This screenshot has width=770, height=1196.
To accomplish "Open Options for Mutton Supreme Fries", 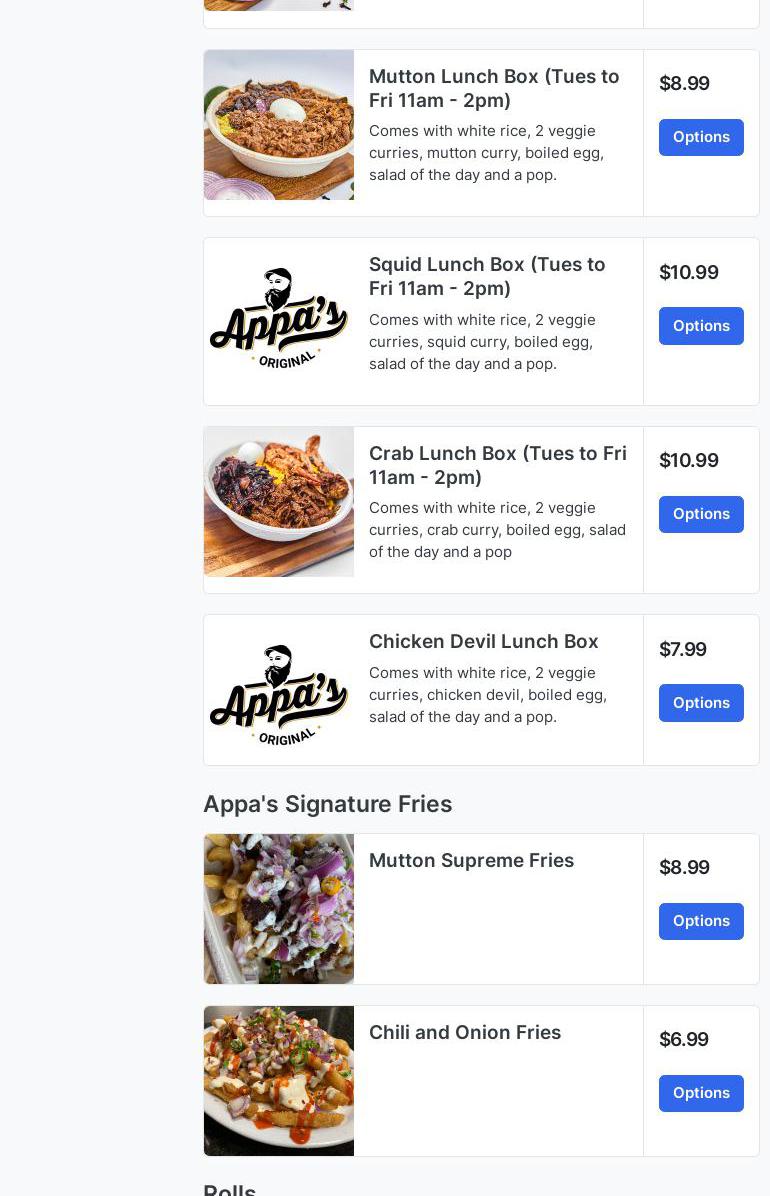I will [x=701, y=921].
